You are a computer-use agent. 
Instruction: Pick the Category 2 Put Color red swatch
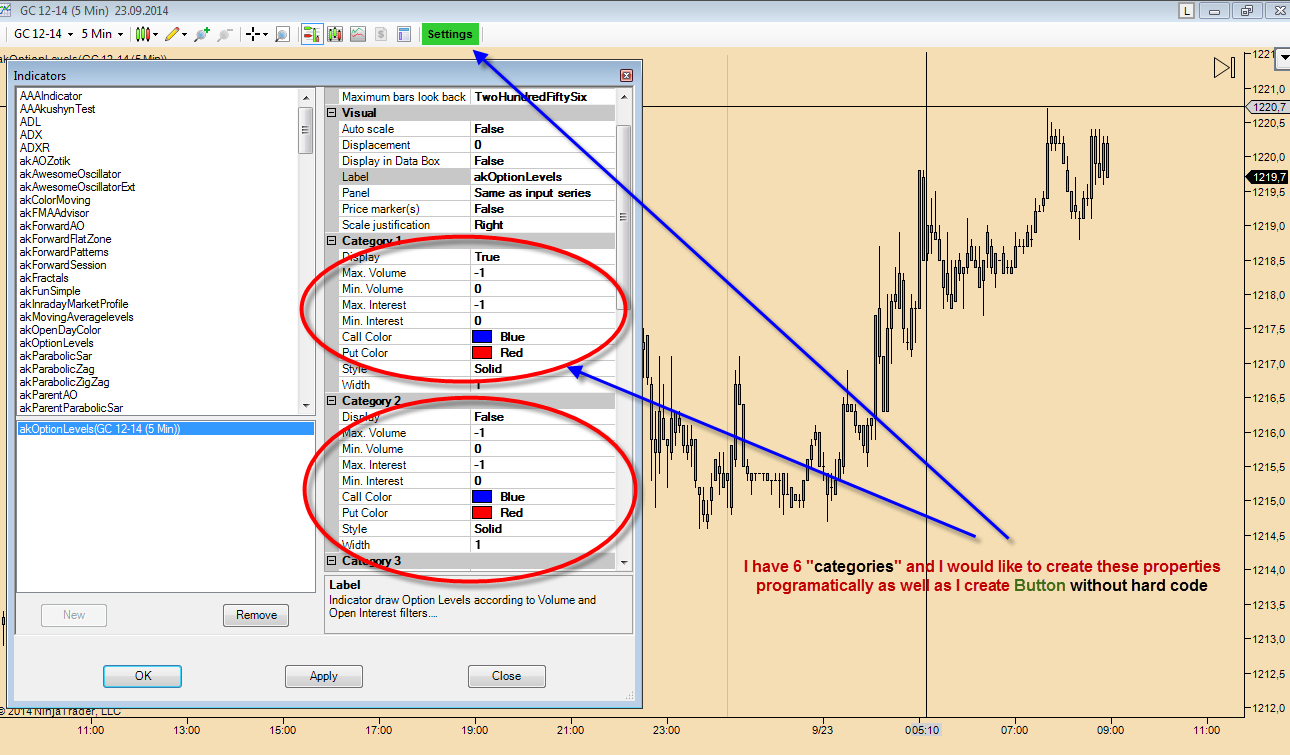point(481,513)
